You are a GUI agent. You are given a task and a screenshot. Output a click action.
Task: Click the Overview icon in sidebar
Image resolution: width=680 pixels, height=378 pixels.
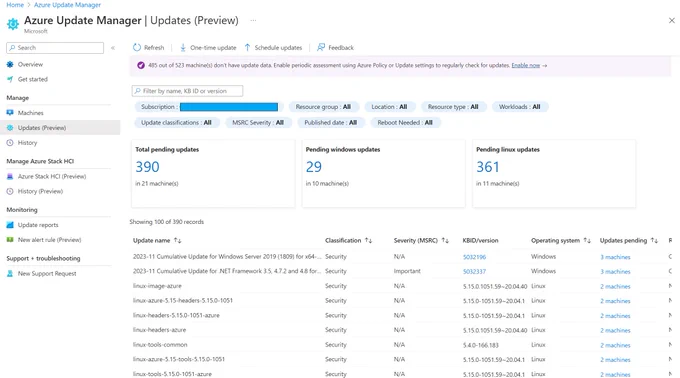click(x=10, y=64)
